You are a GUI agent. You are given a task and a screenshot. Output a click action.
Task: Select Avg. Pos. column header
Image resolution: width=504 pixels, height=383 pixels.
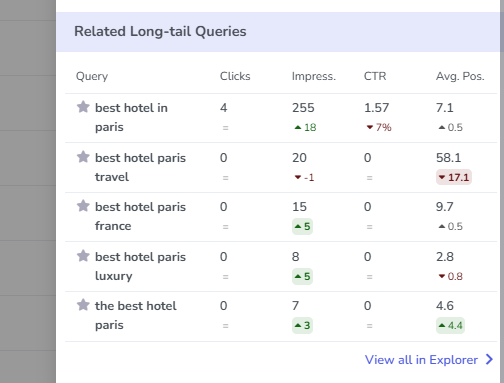click(460, 76)
